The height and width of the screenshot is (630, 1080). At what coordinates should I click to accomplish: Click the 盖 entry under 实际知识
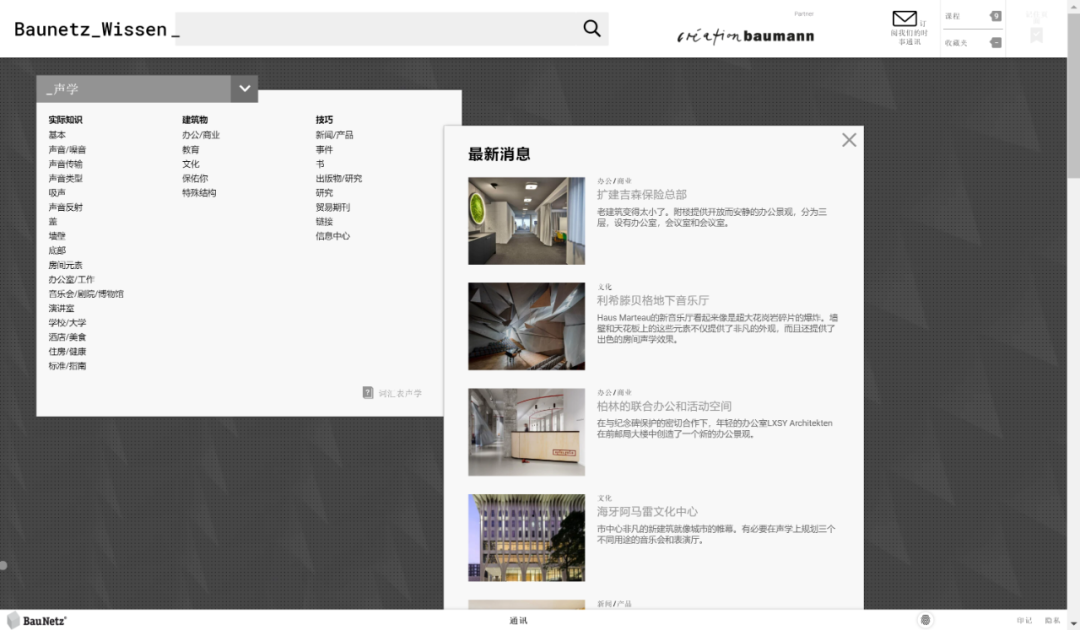pyautogui.click(x=53, y=222)
